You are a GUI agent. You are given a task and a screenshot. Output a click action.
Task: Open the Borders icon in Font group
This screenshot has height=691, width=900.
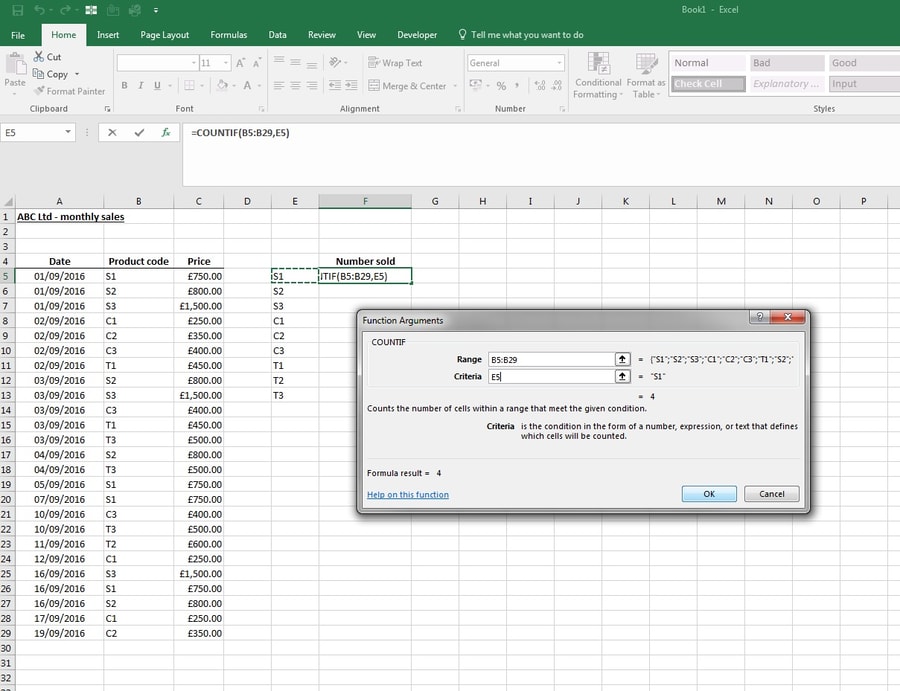pos(189,86)
